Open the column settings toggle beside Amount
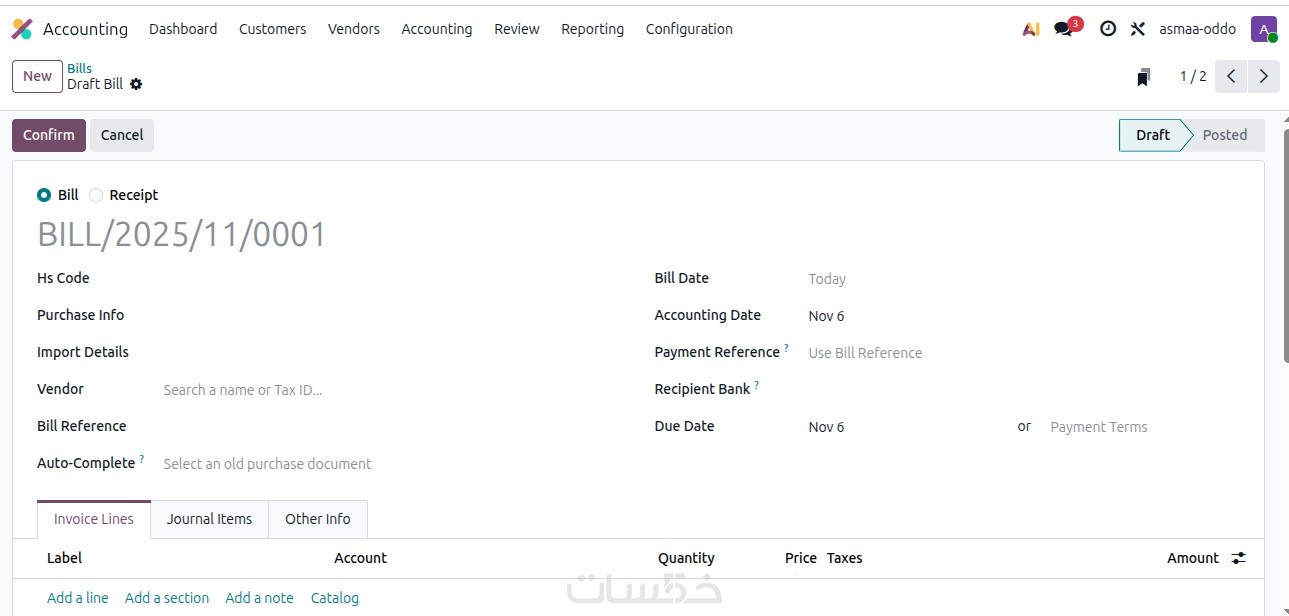This screenshot has height=616, width=1289. pyautogui.click(x=1239, y=558)
